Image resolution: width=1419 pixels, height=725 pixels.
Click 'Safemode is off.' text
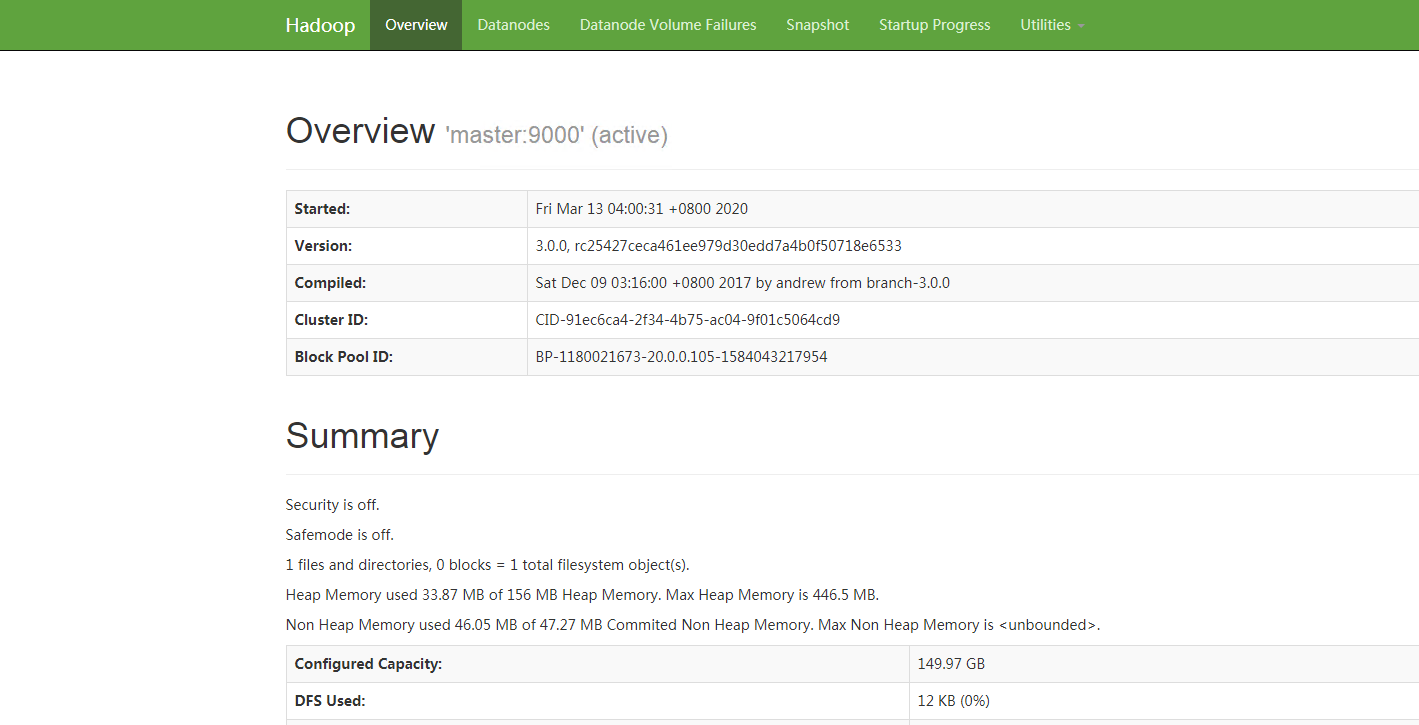click(340, 535)
